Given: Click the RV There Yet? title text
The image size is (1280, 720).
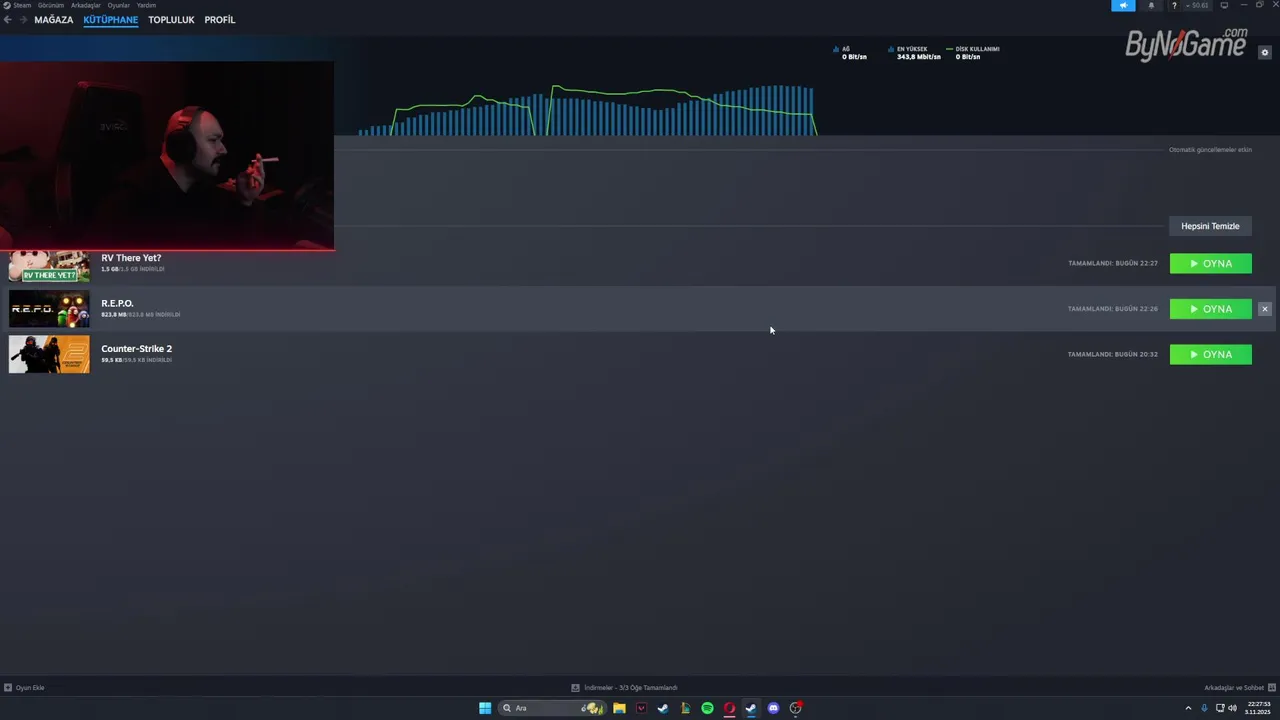Looking at the screenshot, I should 131,258.
